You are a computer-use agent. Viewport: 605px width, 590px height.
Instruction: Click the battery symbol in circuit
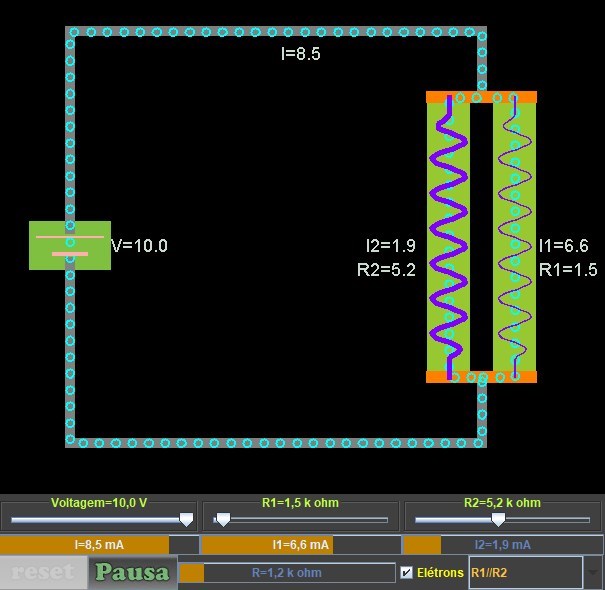tap(70, 245)
